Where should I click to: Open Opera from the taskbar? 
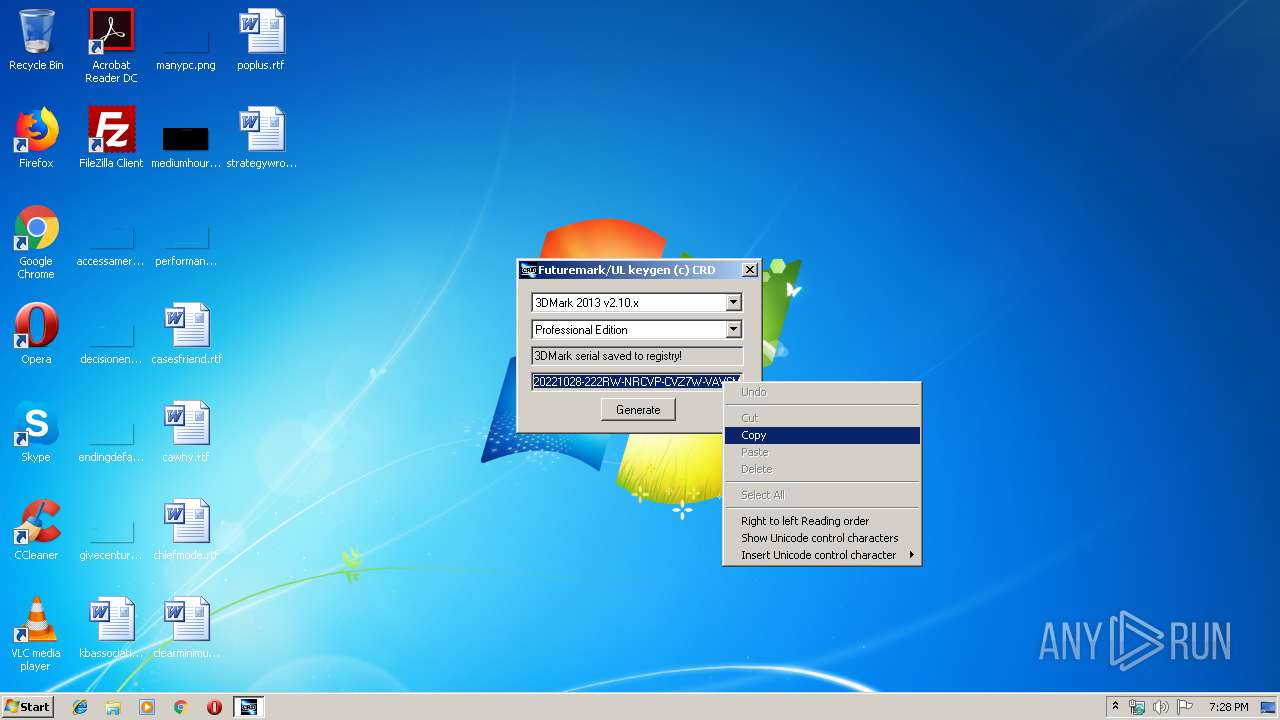[214, 707]
